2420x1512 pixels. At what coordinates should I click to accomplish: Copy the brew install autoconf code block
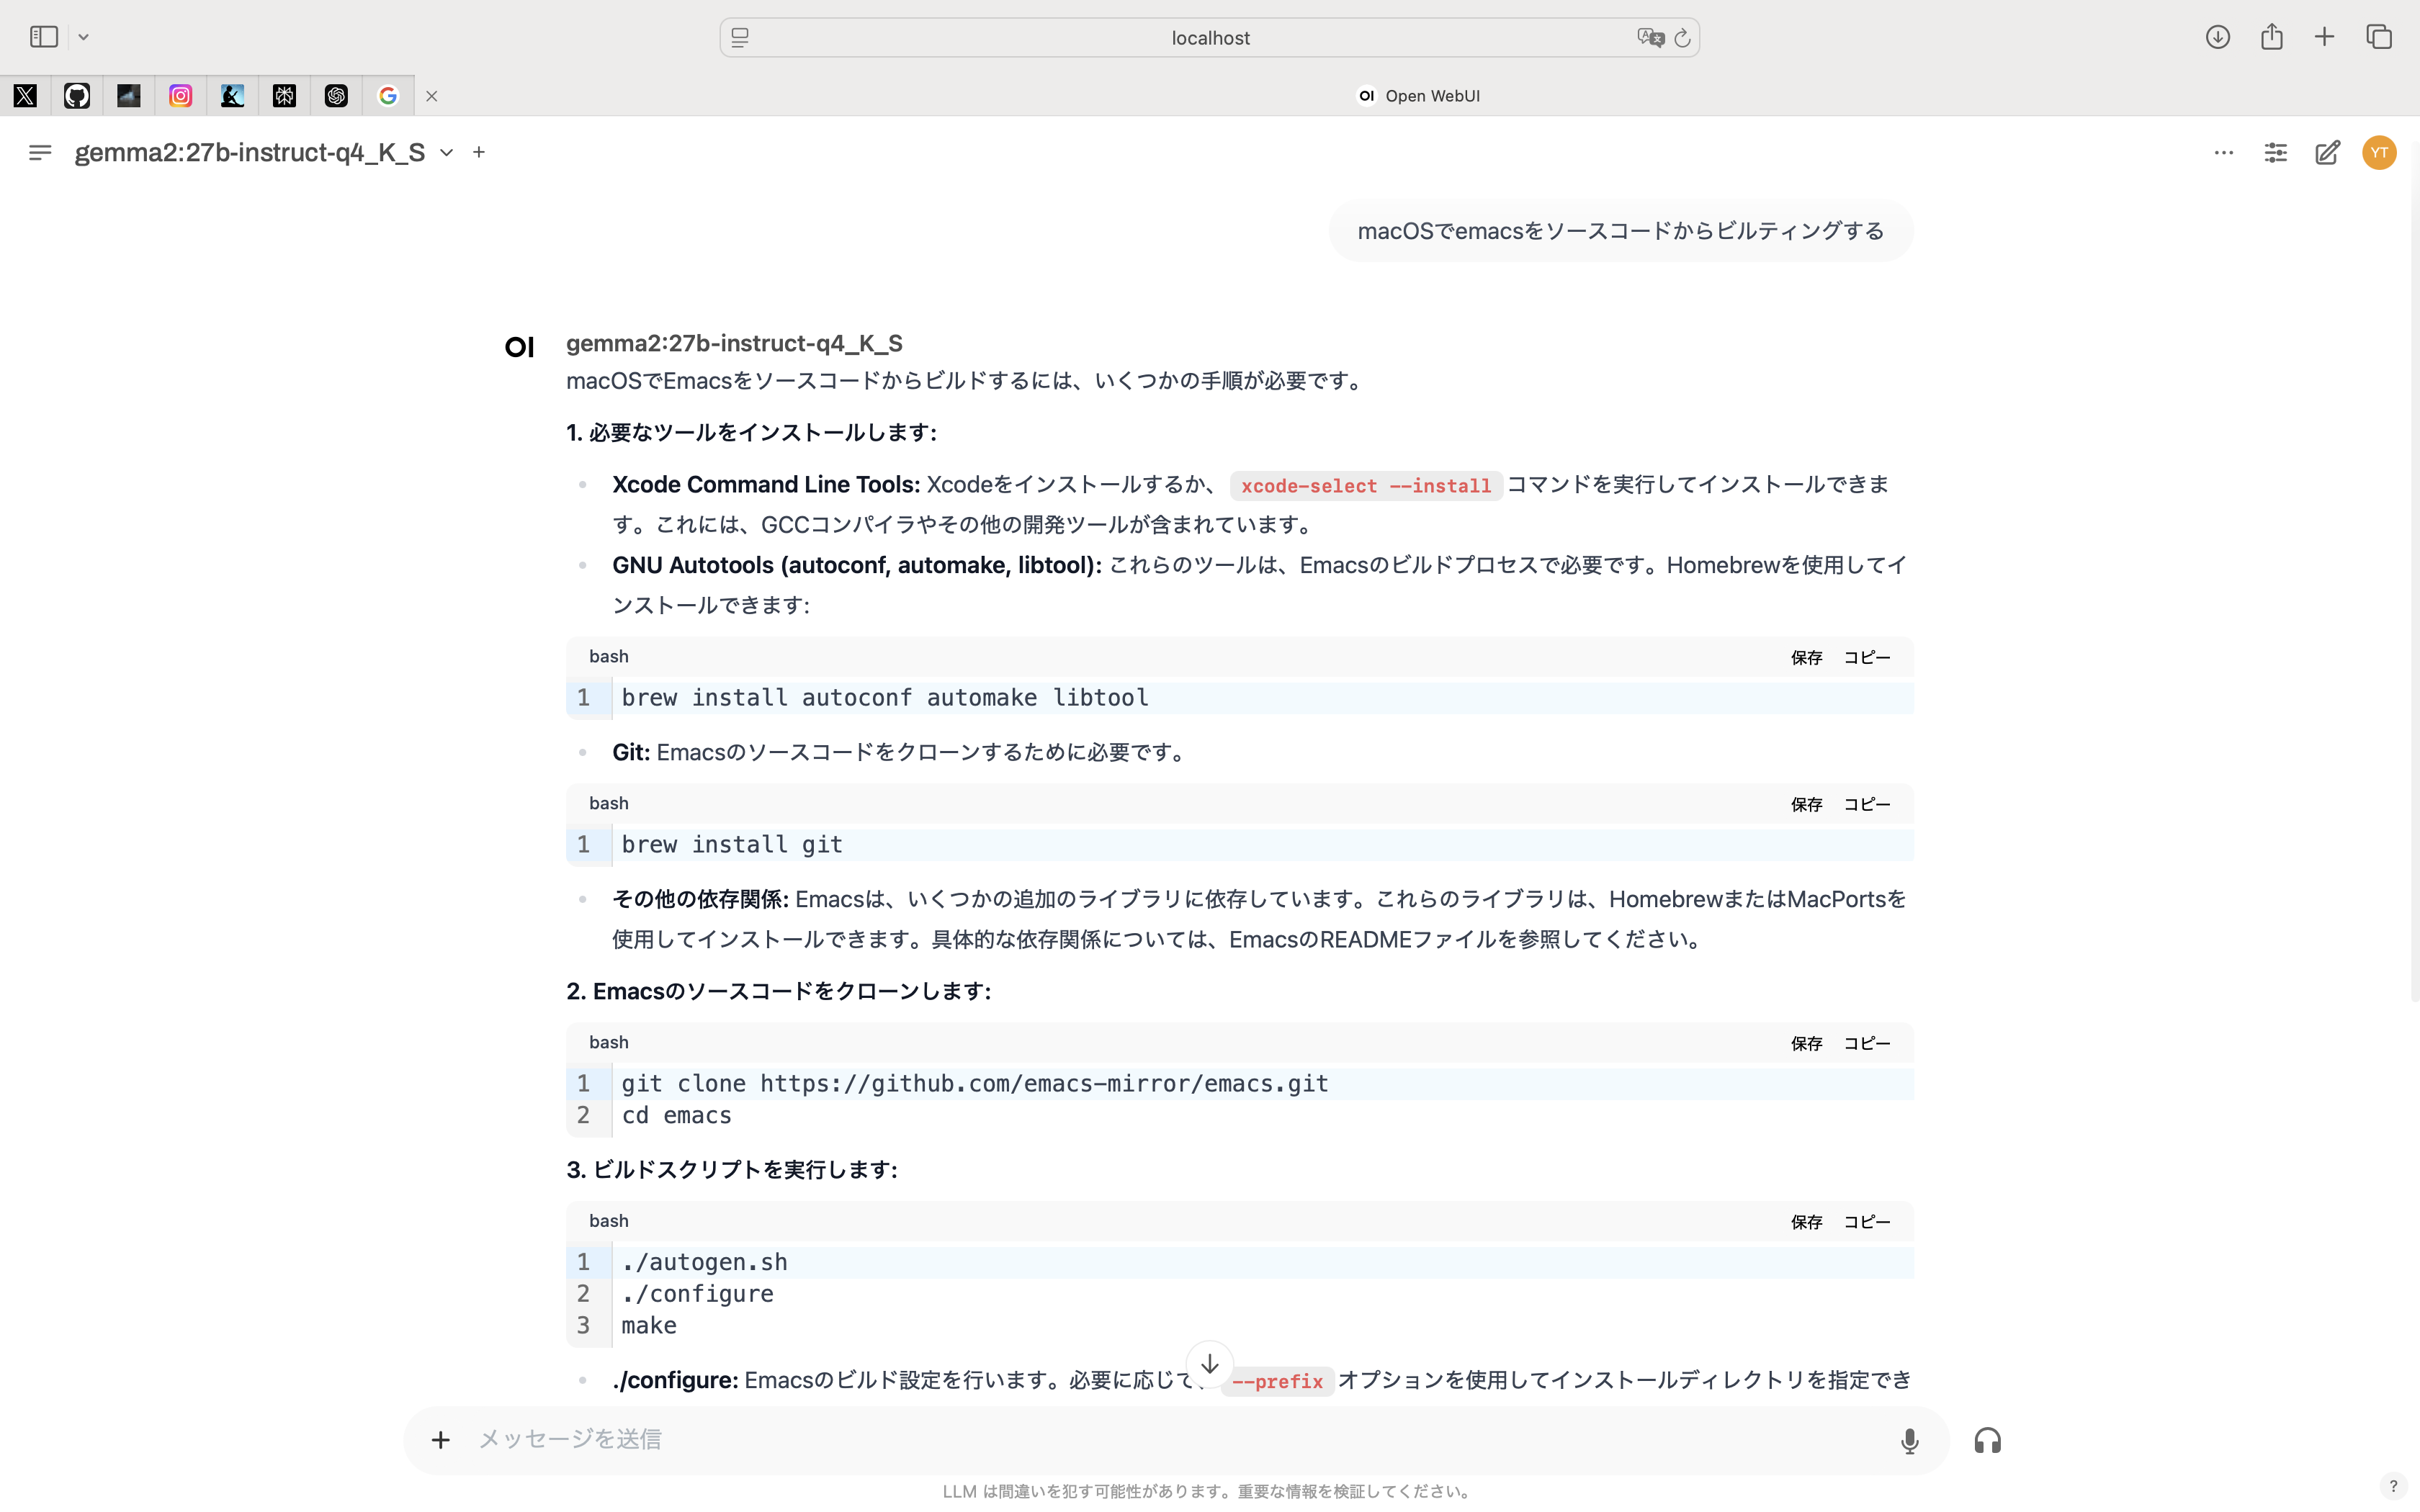[x=1866, y=657]
